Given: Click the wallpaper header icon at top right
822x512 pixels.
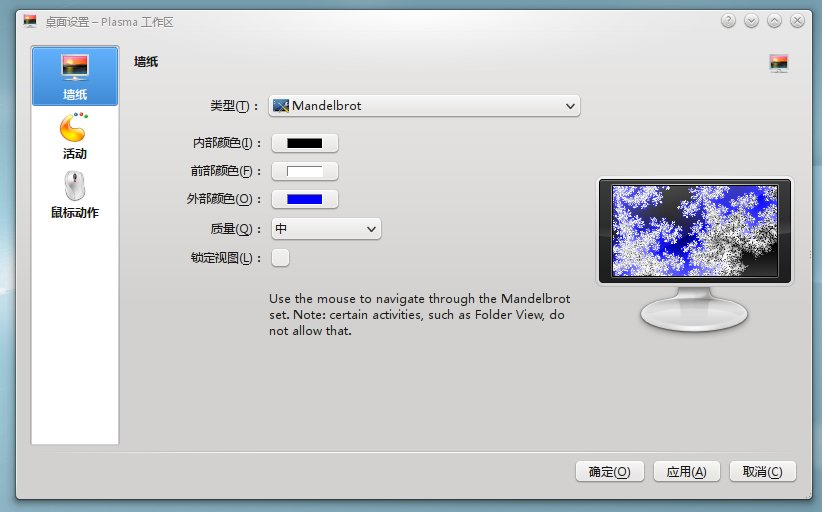Looking at the screenshot, I should pyautogui.click(x=779, y=63).
